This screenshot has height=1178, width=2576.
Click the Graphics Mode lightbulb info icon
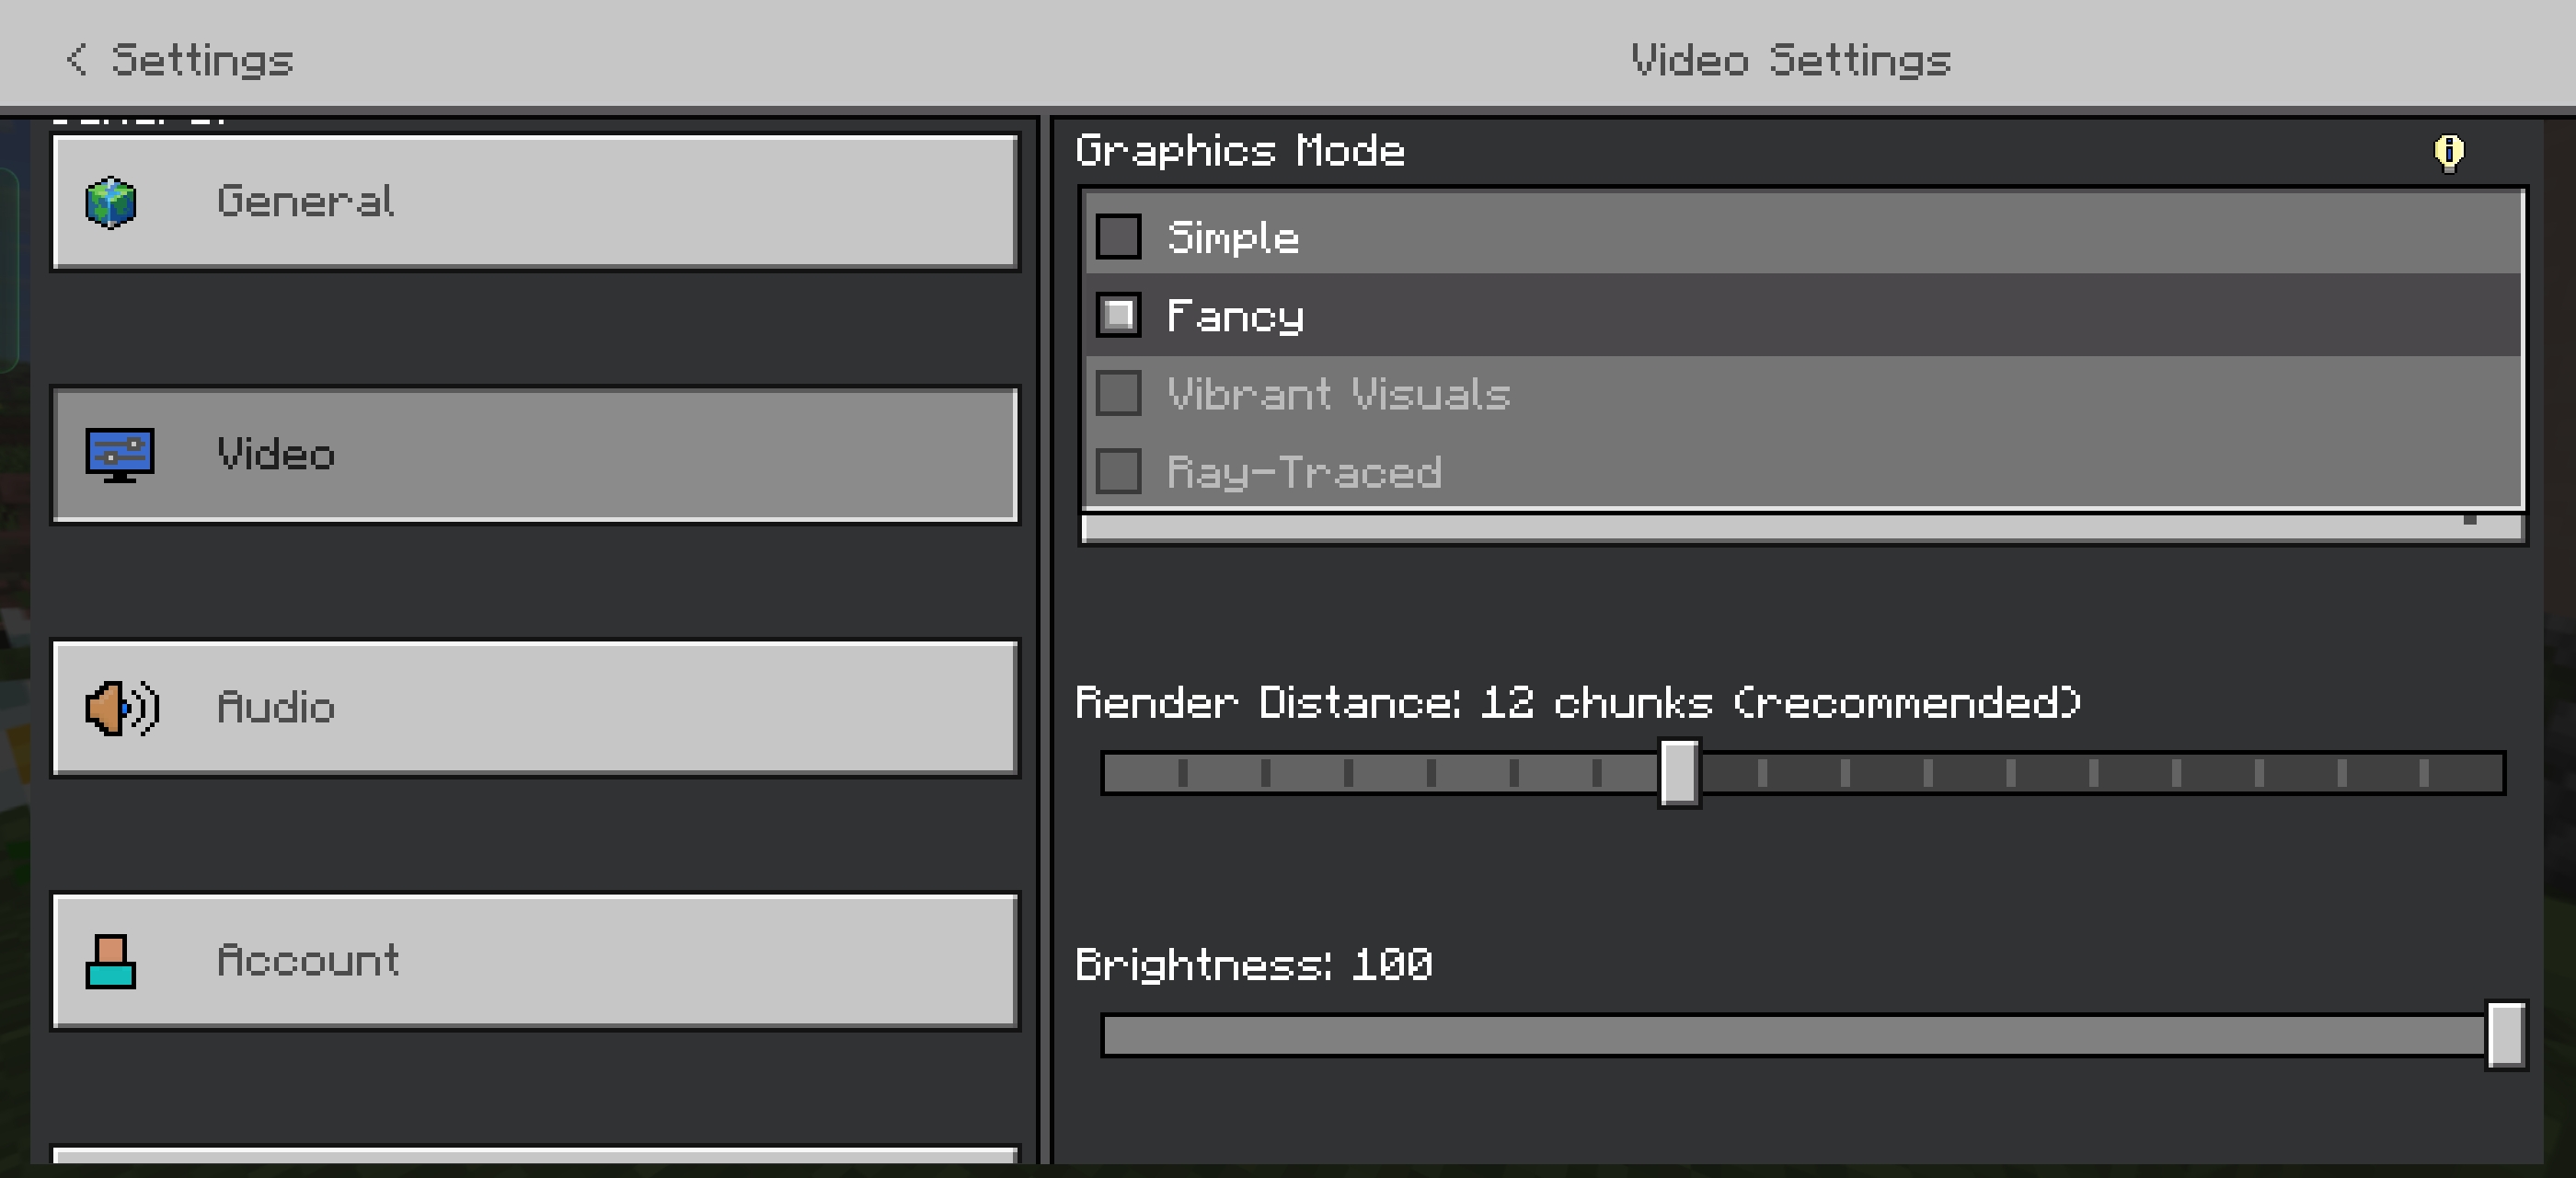2448,153
